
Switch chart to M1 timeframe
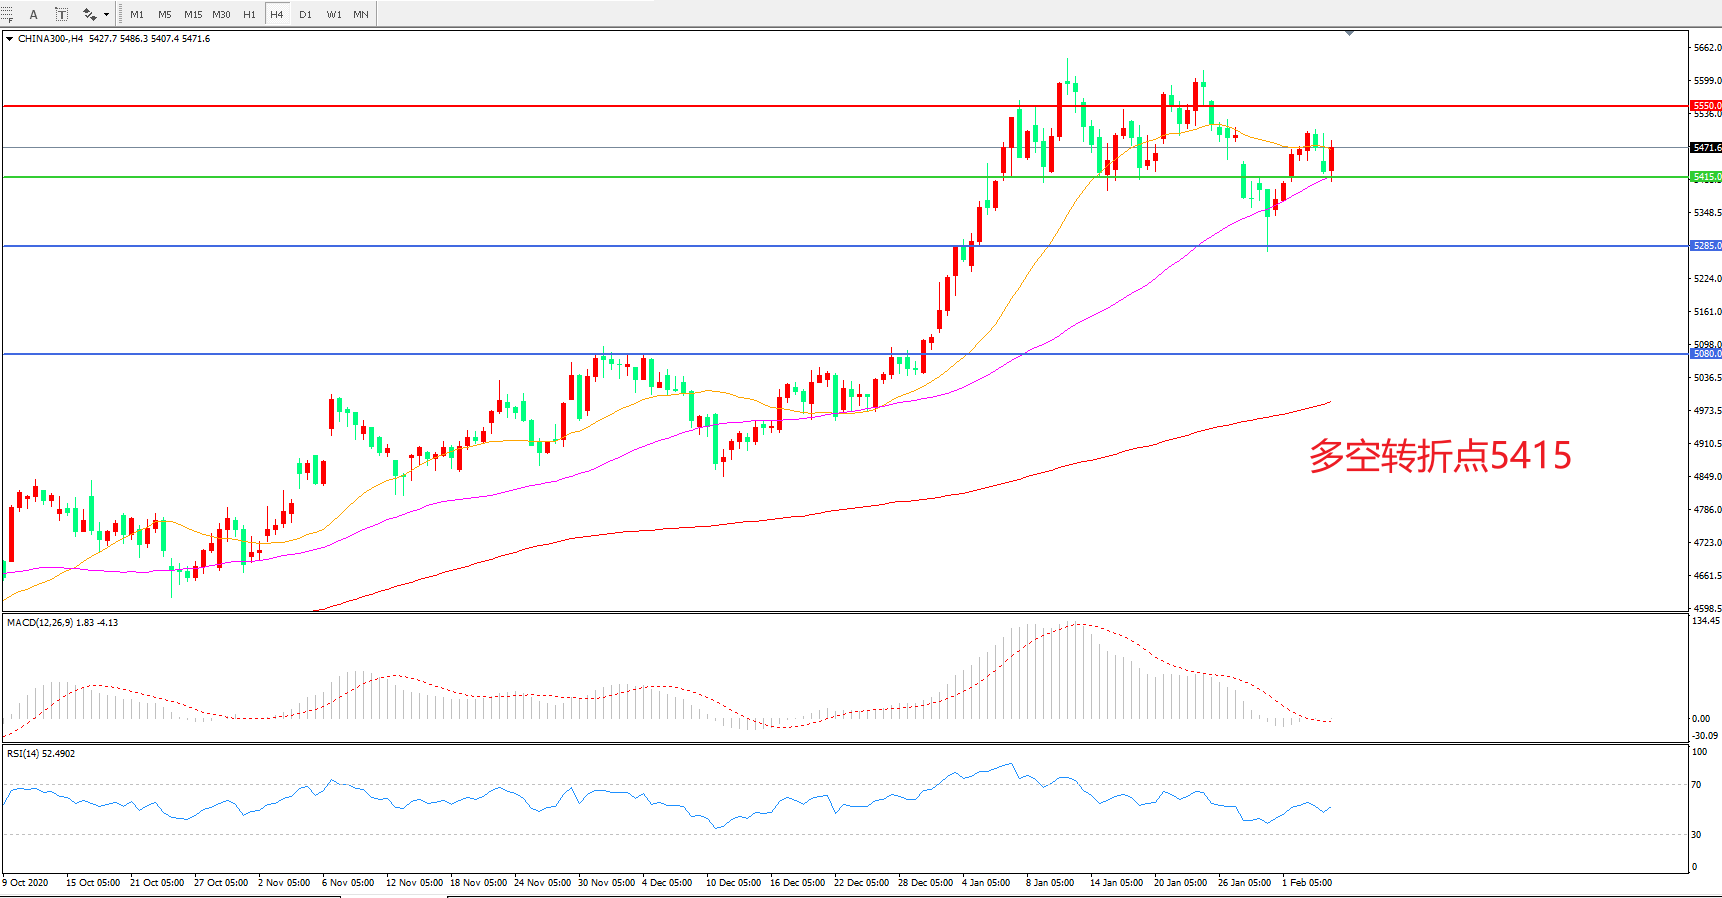pyautogui.click(x=137, y=14)
